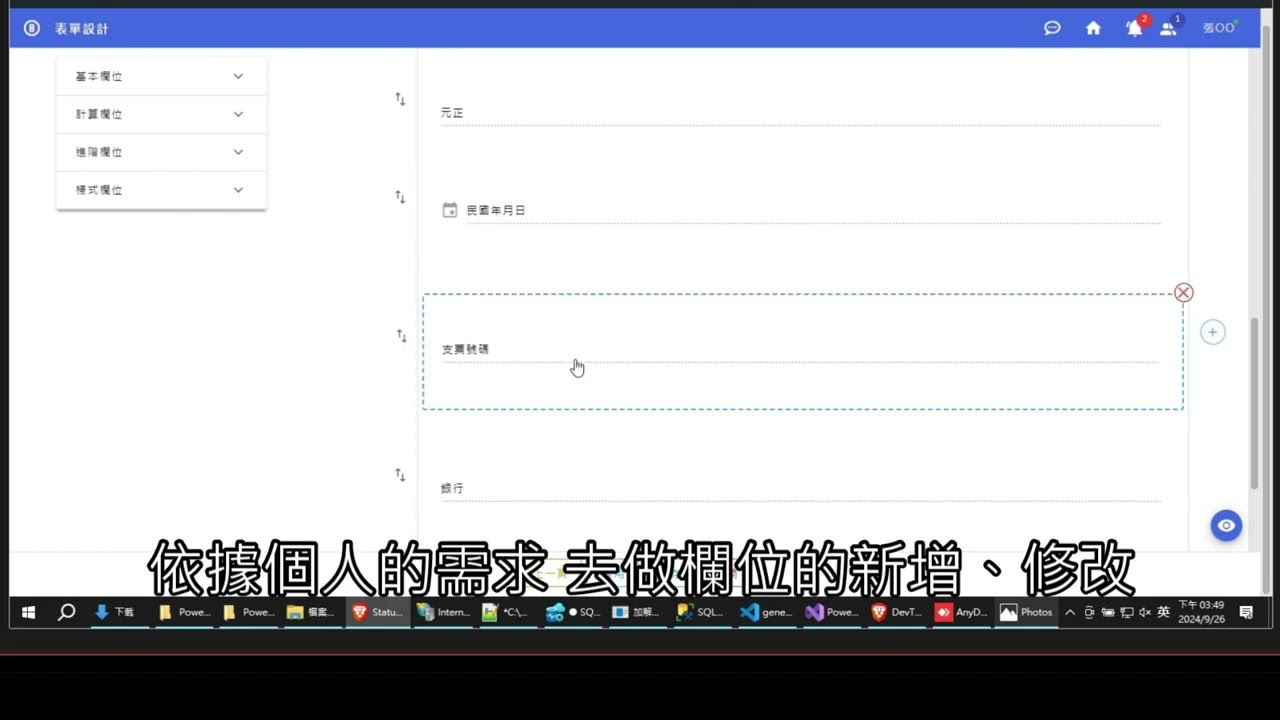Open the taskbar clock showing 下午 03:49

pyautogui.click(x=1201, y=612)
